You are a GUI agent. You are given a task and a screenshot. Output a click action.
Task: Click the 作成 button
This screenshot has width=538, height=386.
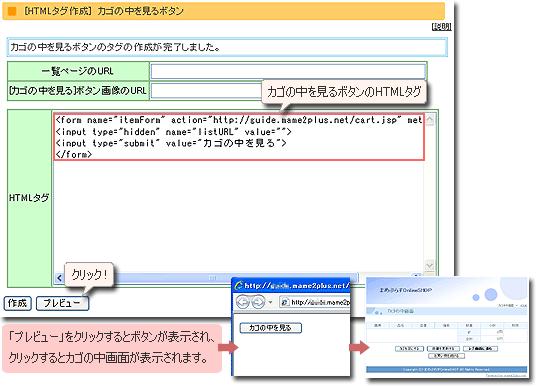click(17, 303)
